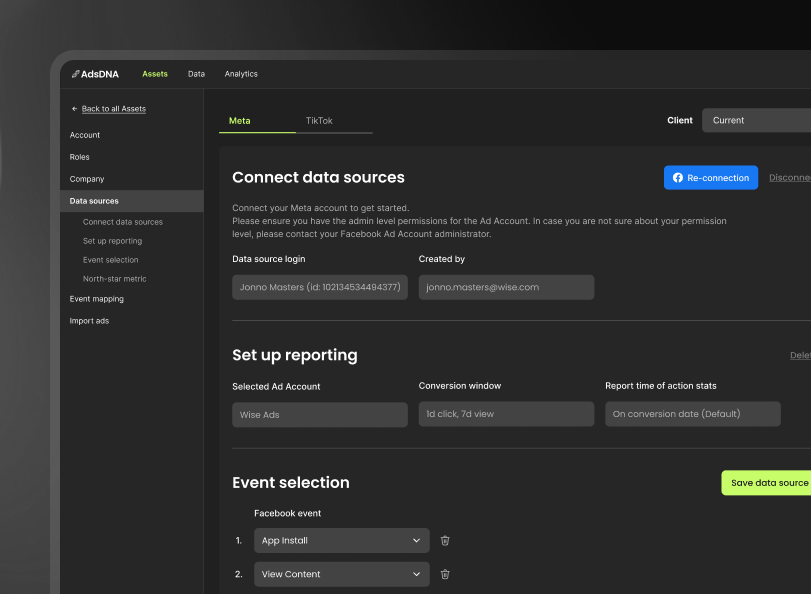Go to Event mapping in the sidebar
This screenshot has height=594, width=811.
97,299
